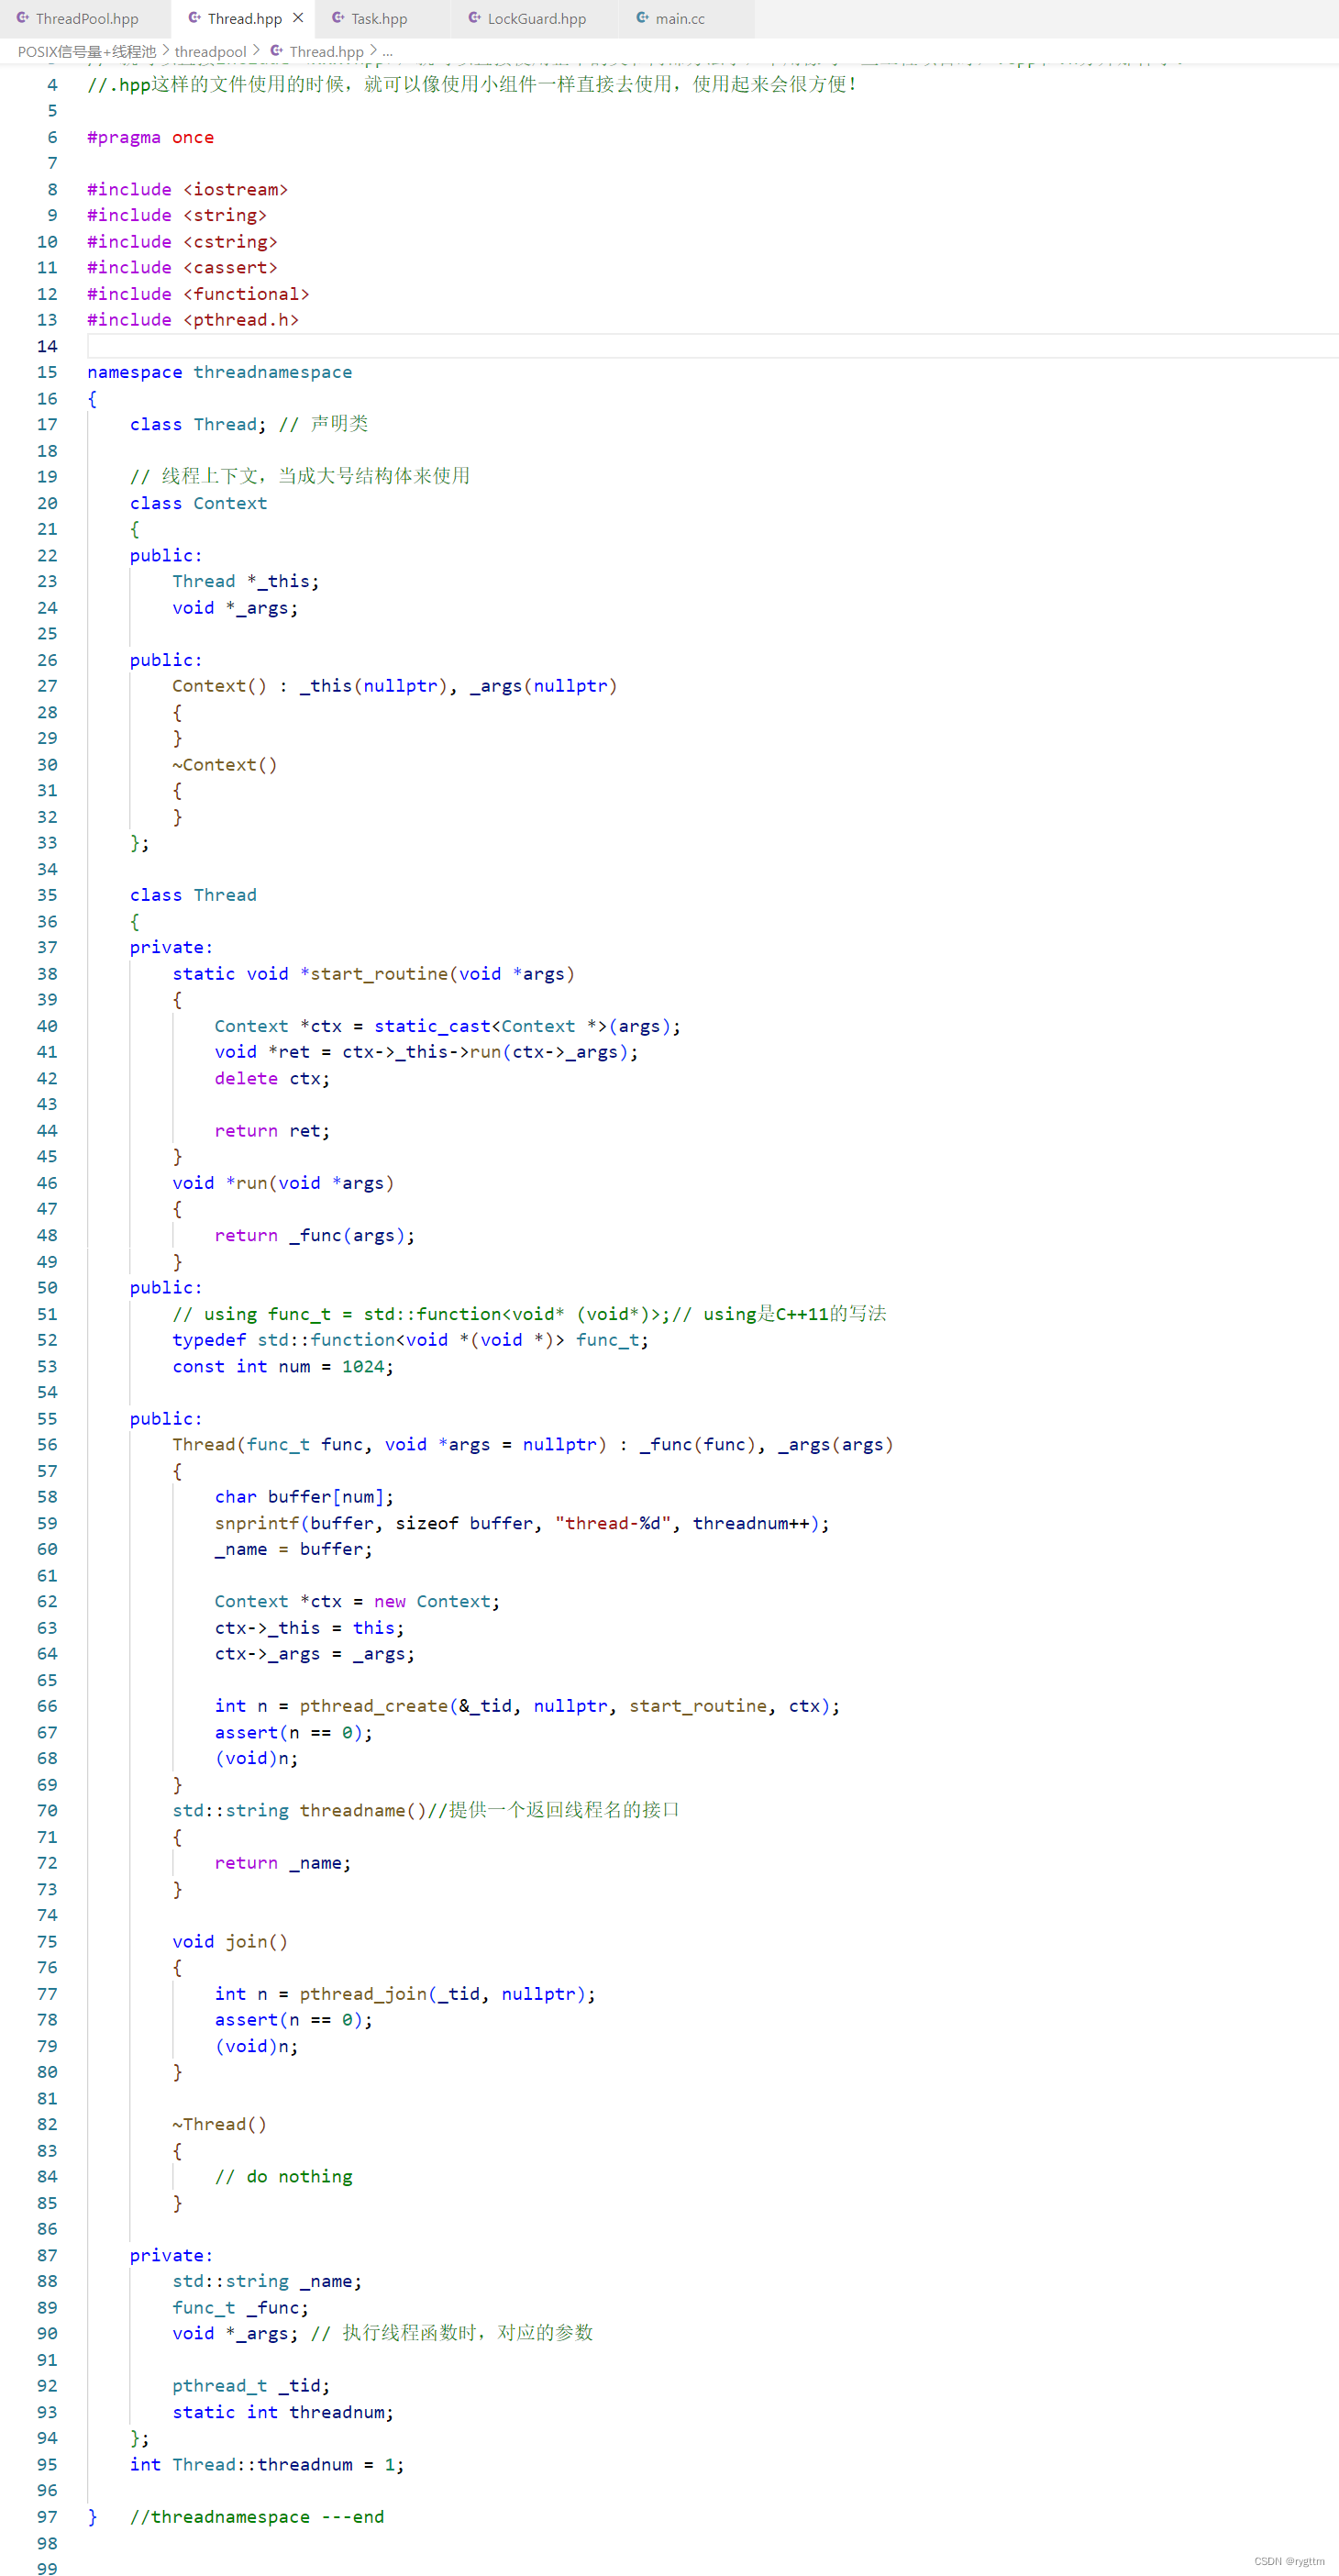Click 'char buffer[num];' line

304,1497
